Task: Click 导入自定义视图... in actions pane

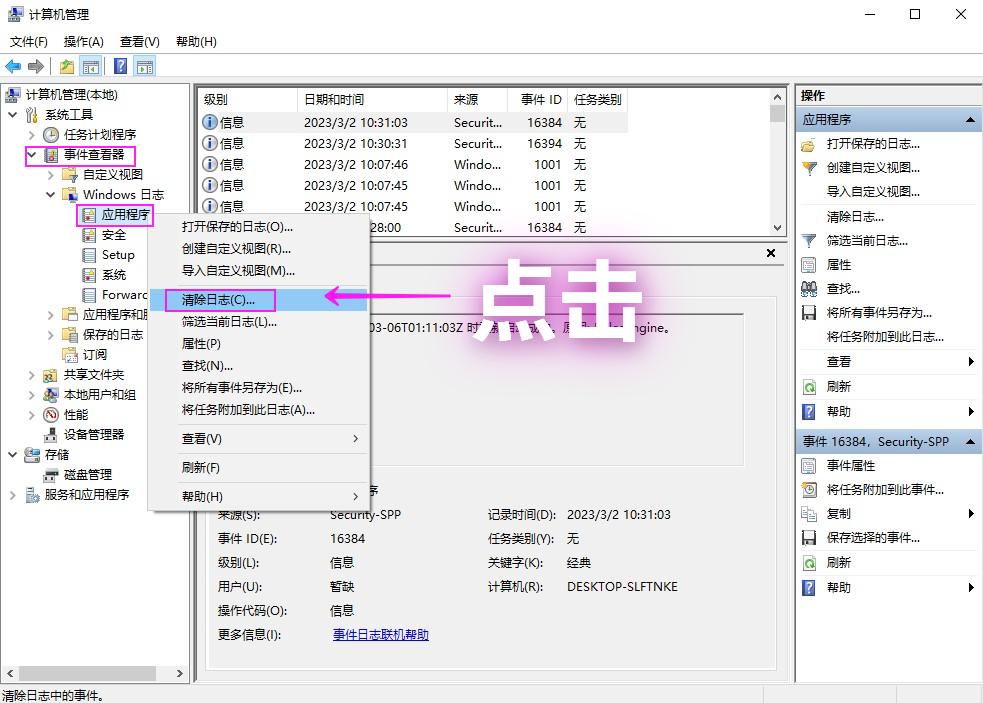Action: (x=873, y=192)
